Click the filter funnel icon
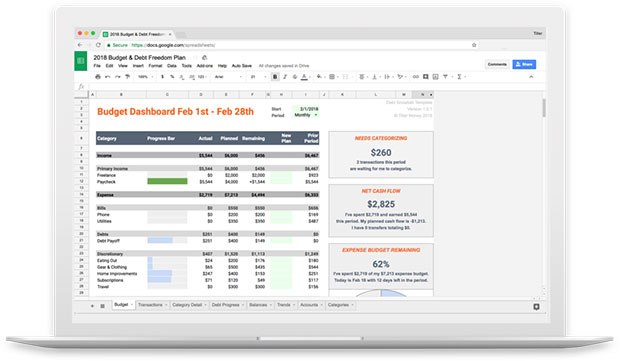 tap(445, 77)
